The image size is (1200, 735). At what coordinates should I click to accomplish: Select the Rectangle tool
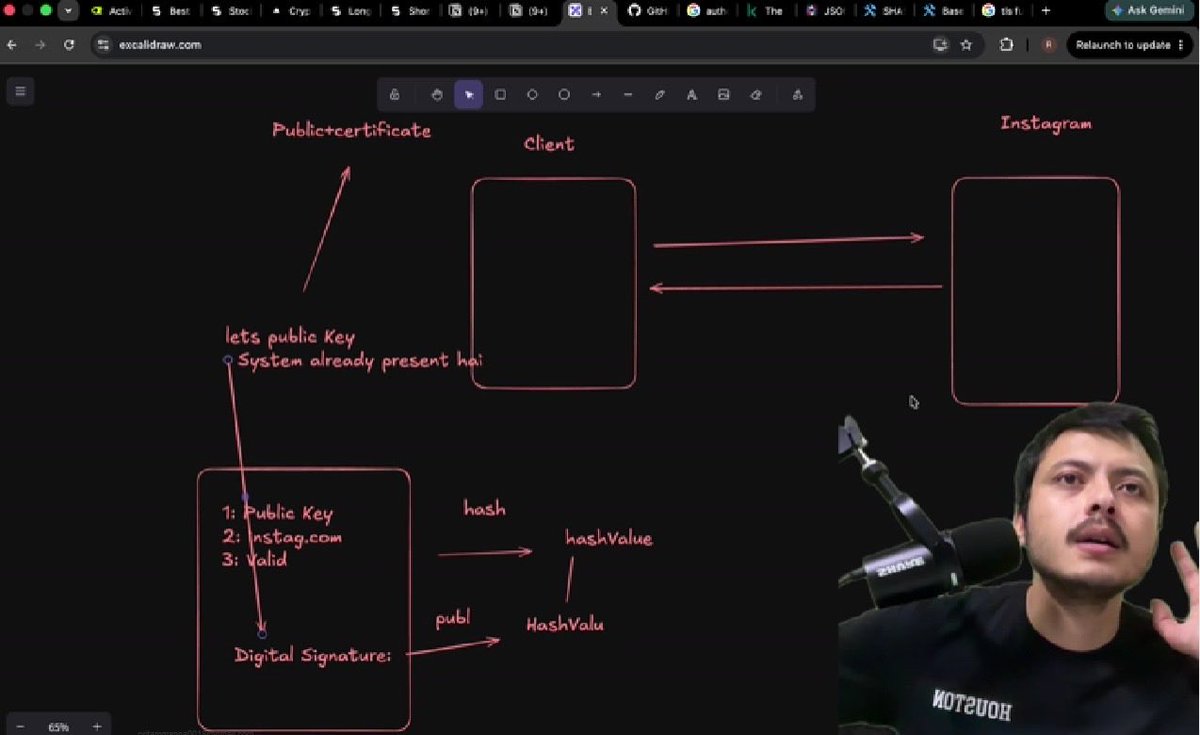[x=500, y=95]
